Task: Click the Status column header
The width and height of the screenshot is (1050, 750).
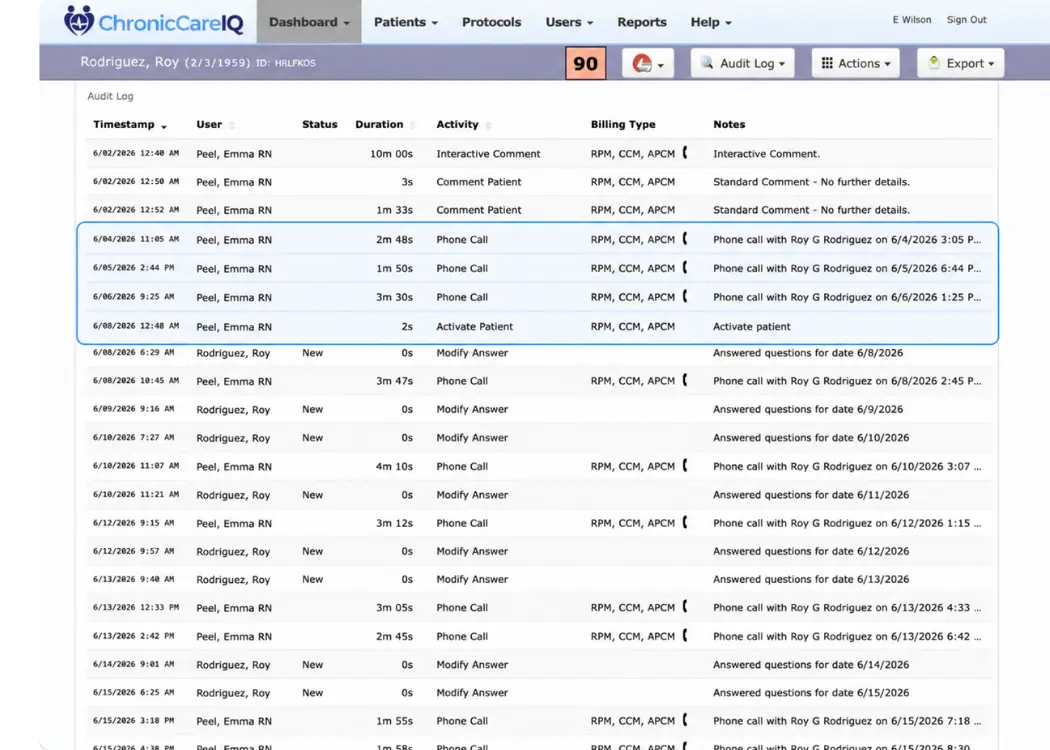Action: point(319,125)
